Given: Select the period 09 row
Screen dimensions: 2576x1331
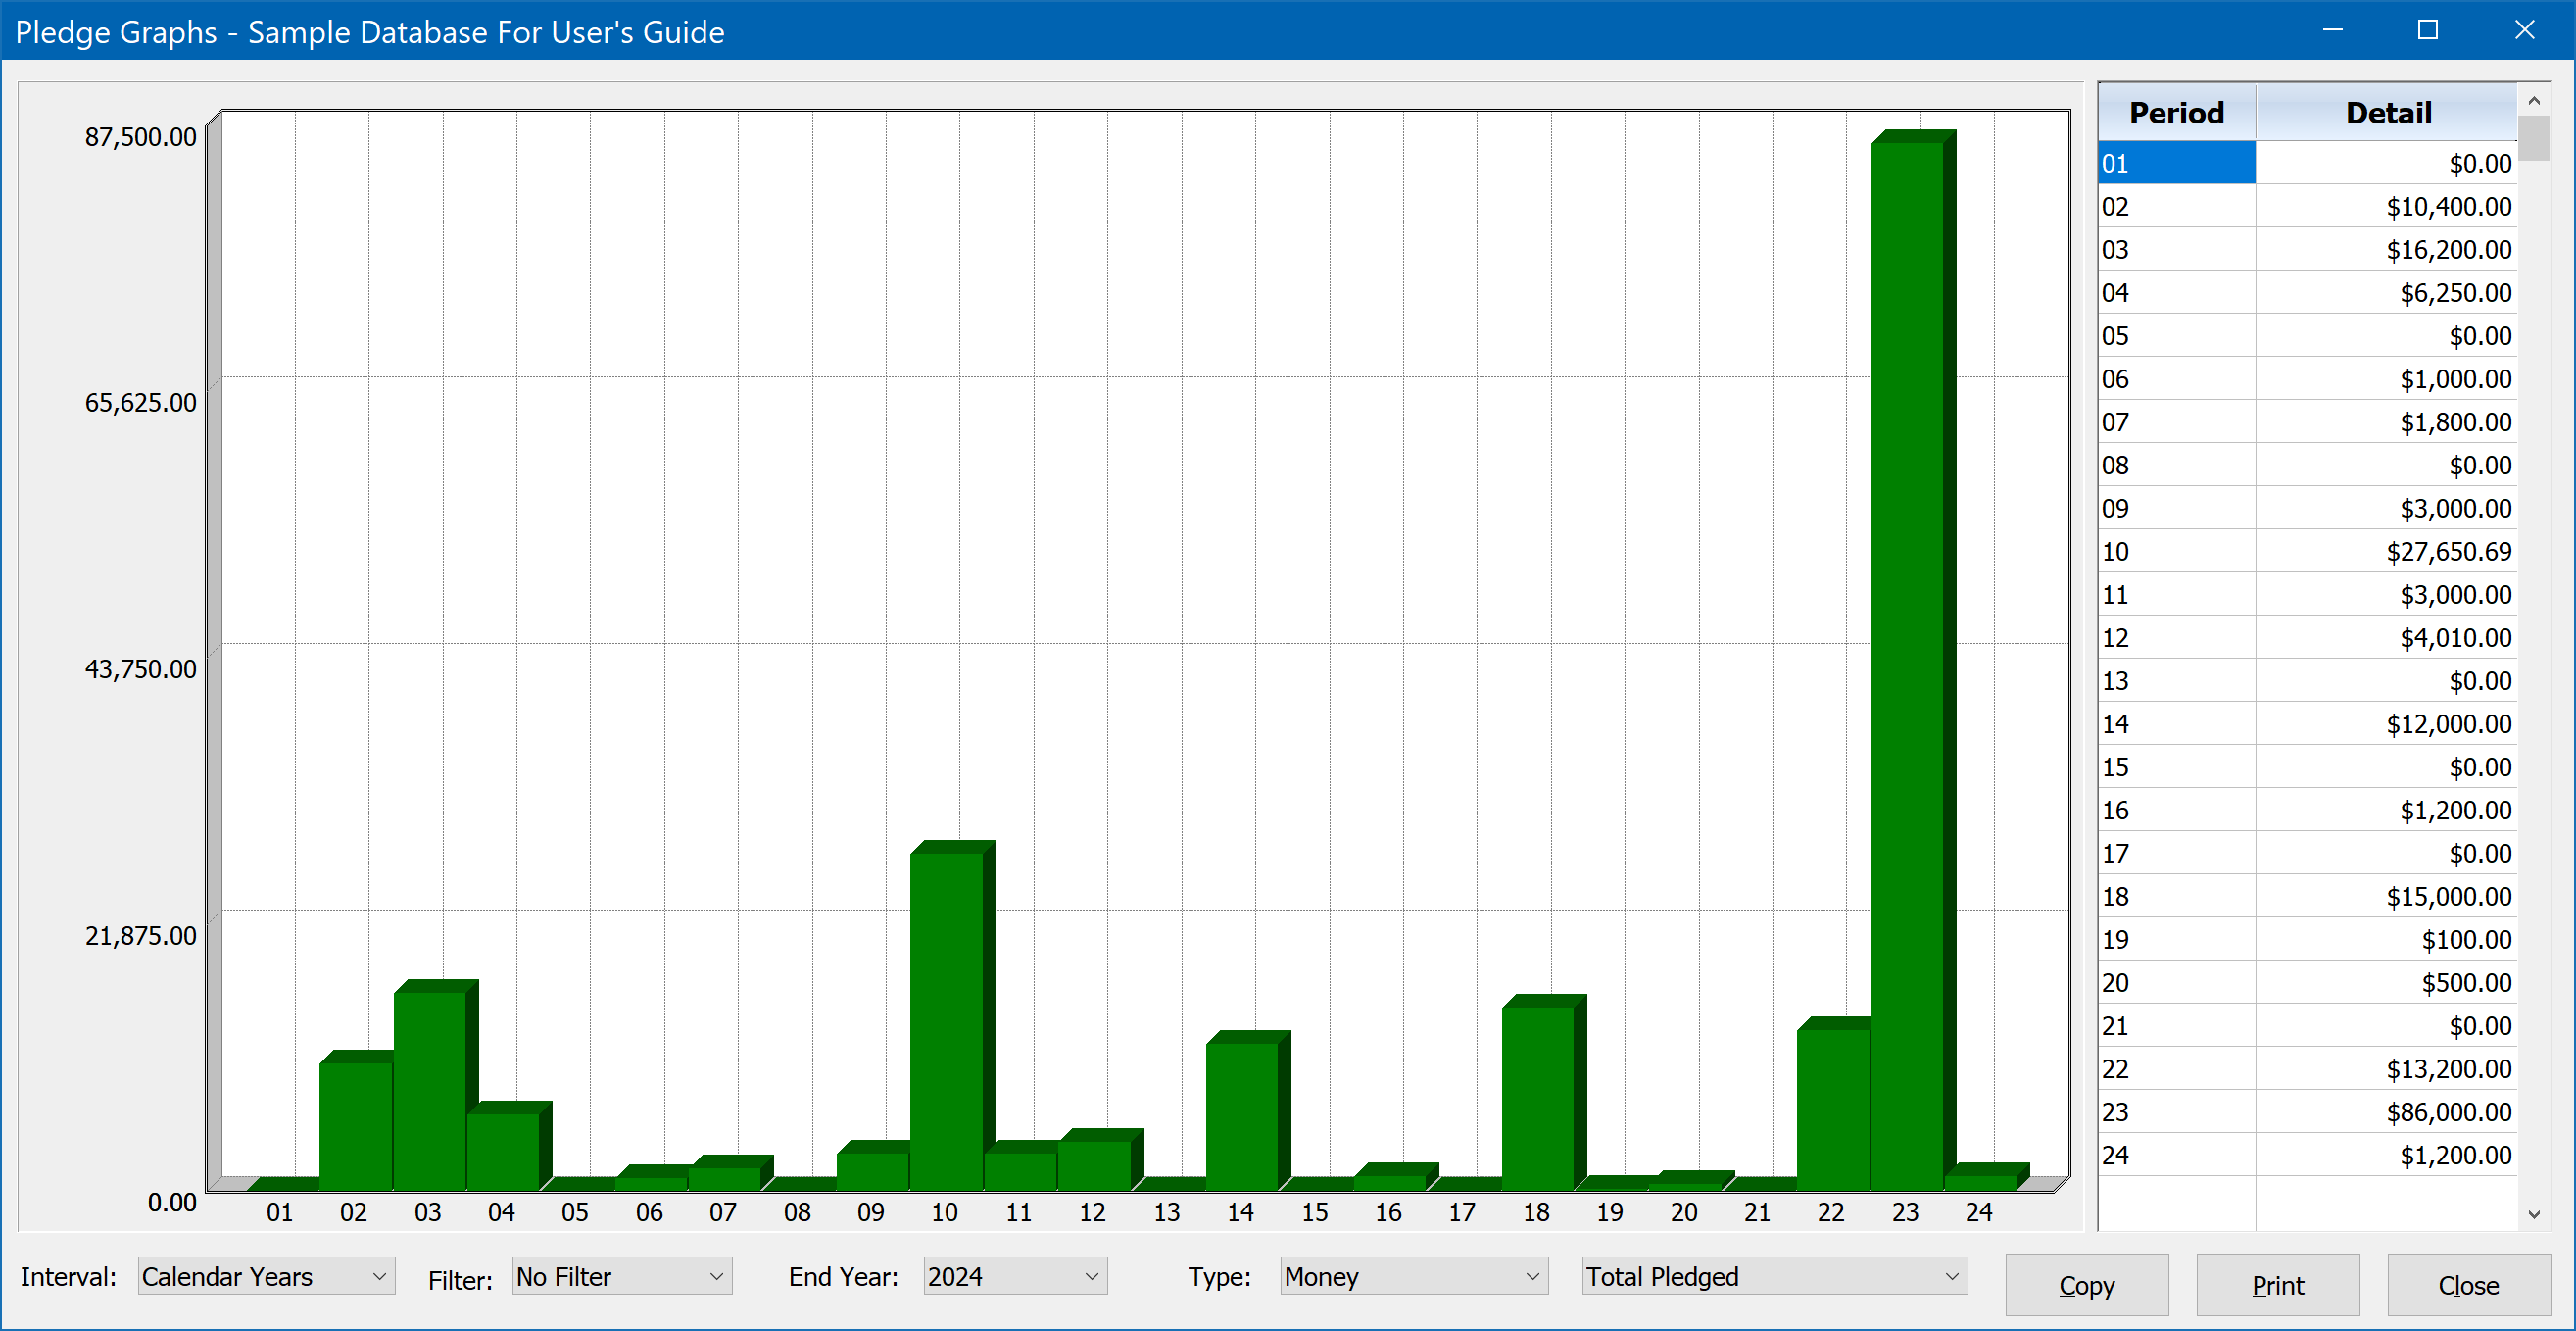Looking at the screenshot, I should pyautogui.click(x=2307, y=508).
